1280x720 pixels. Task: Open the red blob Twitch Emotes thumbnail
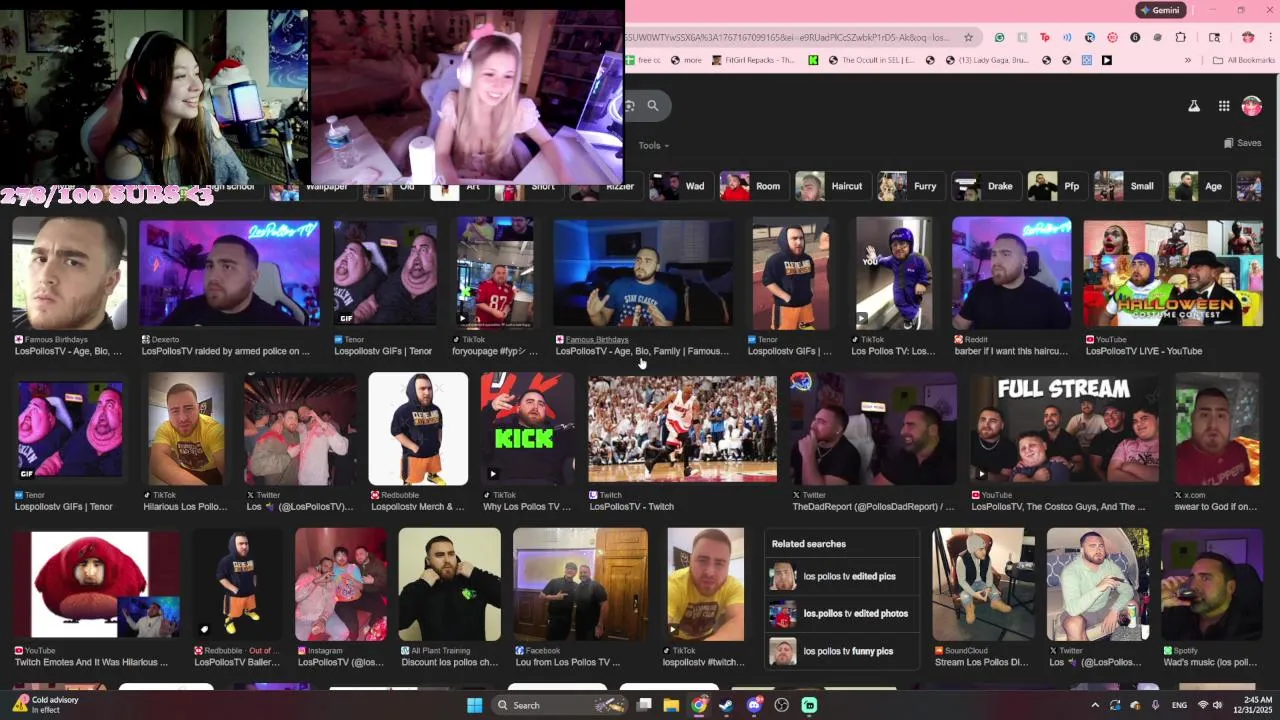(97, 585)
